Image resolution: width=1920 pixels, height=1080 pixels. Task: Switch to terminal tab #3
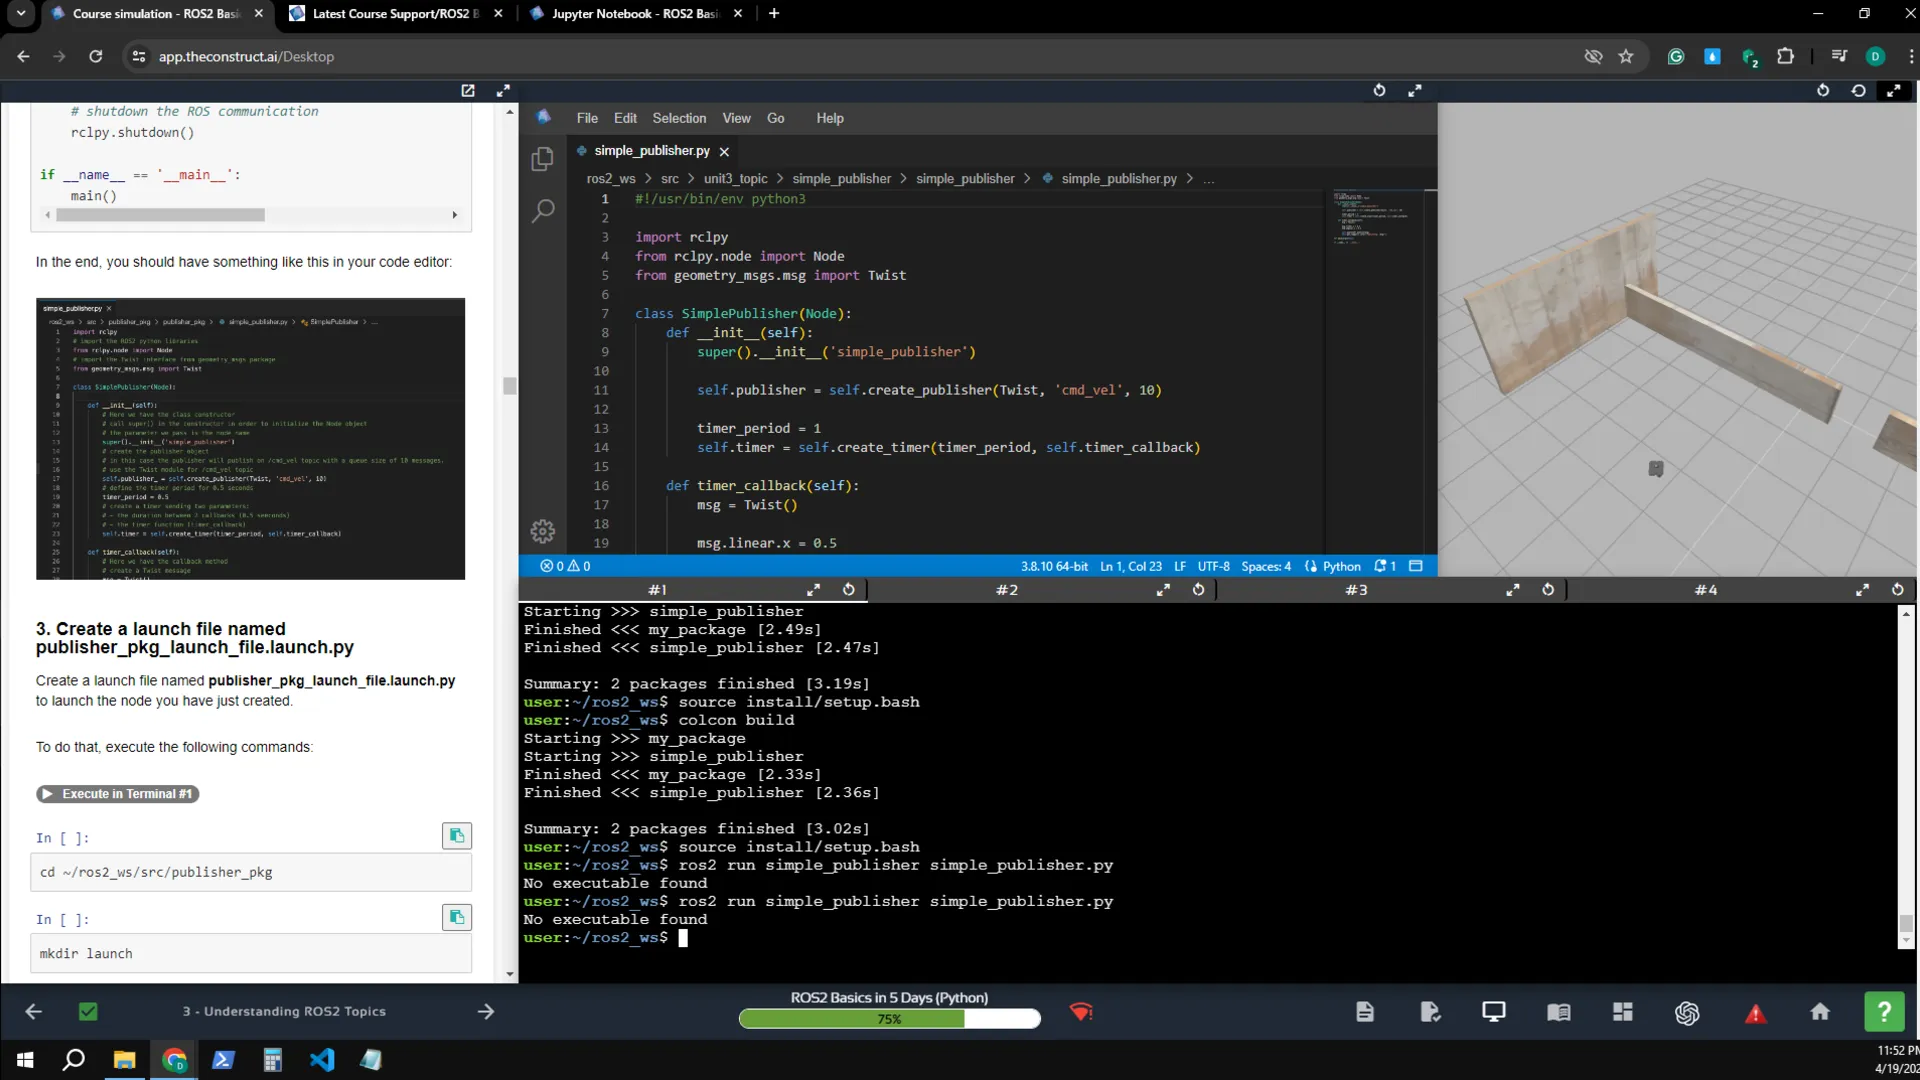pos(1356,590)
